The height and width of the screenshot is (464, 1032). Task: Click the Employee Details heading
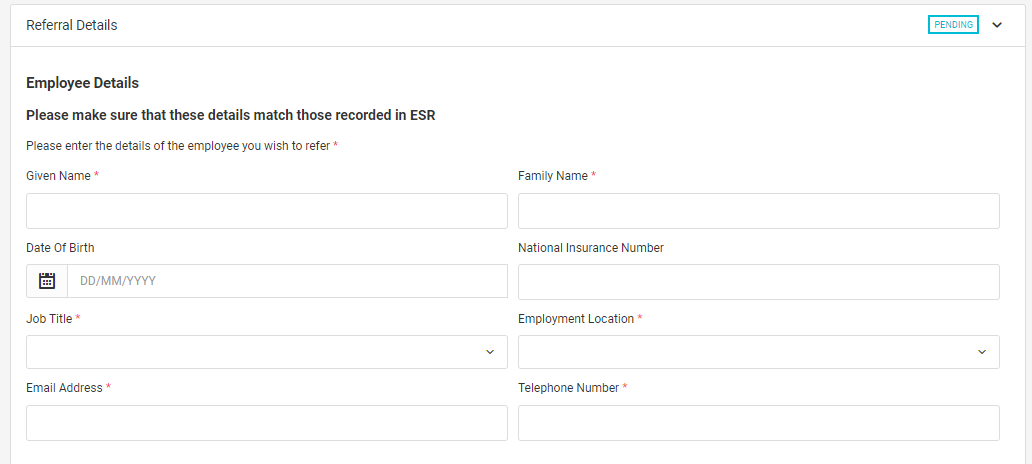tap(82, 83)
